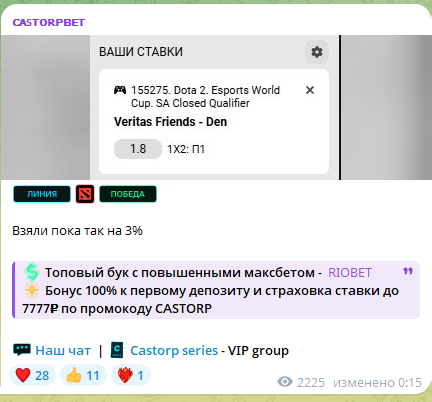This screenshot has height=402, width=432.
Task: Click the views eye icon
Action: coord(285,382)
